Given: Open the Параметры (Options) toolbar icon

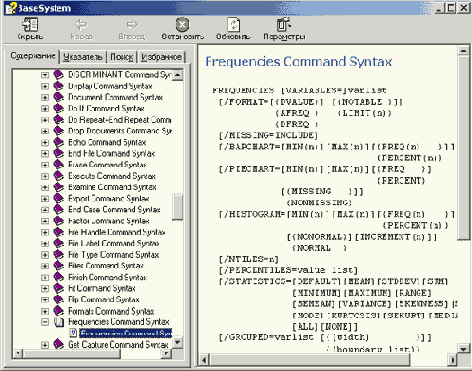Looking at the screenshot, I should 284,25.
